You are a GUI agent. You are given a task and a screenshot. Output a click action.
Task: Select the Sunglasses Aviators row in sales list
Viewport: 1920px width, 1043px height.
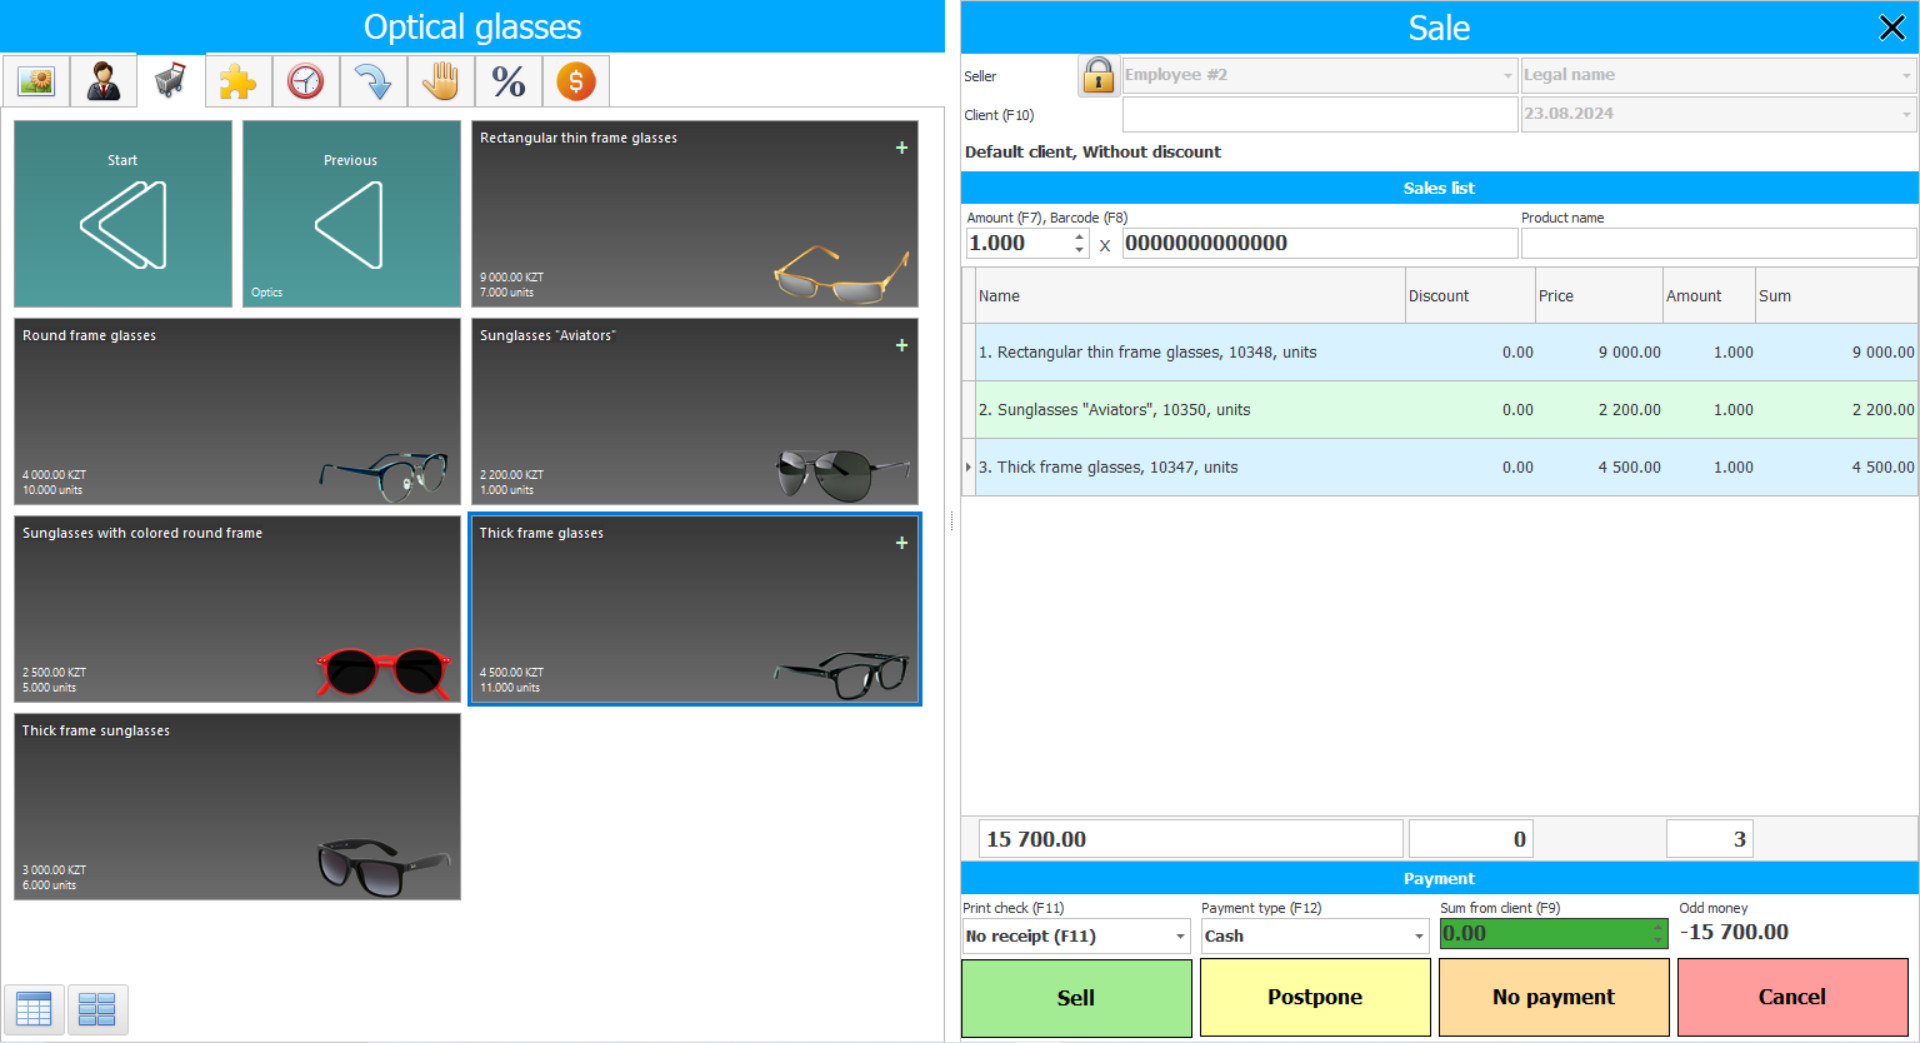1300,409
